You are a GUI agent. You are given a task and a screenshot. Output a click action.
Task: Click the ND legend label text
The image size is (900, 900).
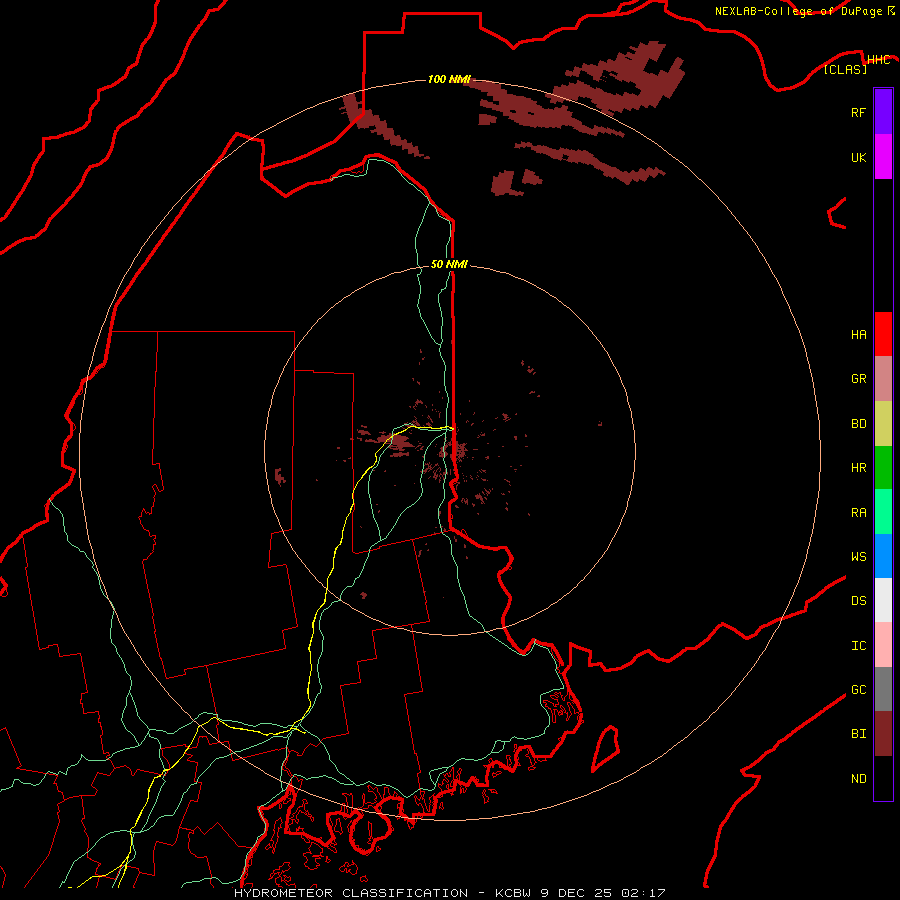pos(858,779)
